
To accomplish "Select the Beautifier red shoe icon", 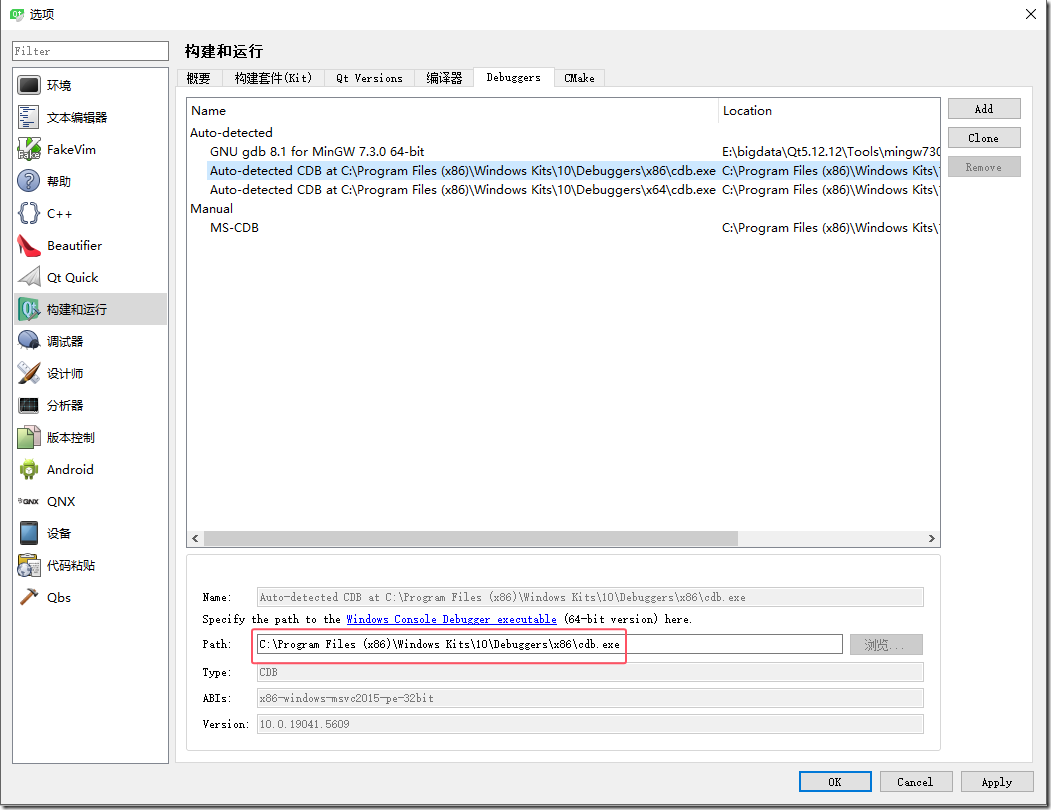I will tap(29, 245).
